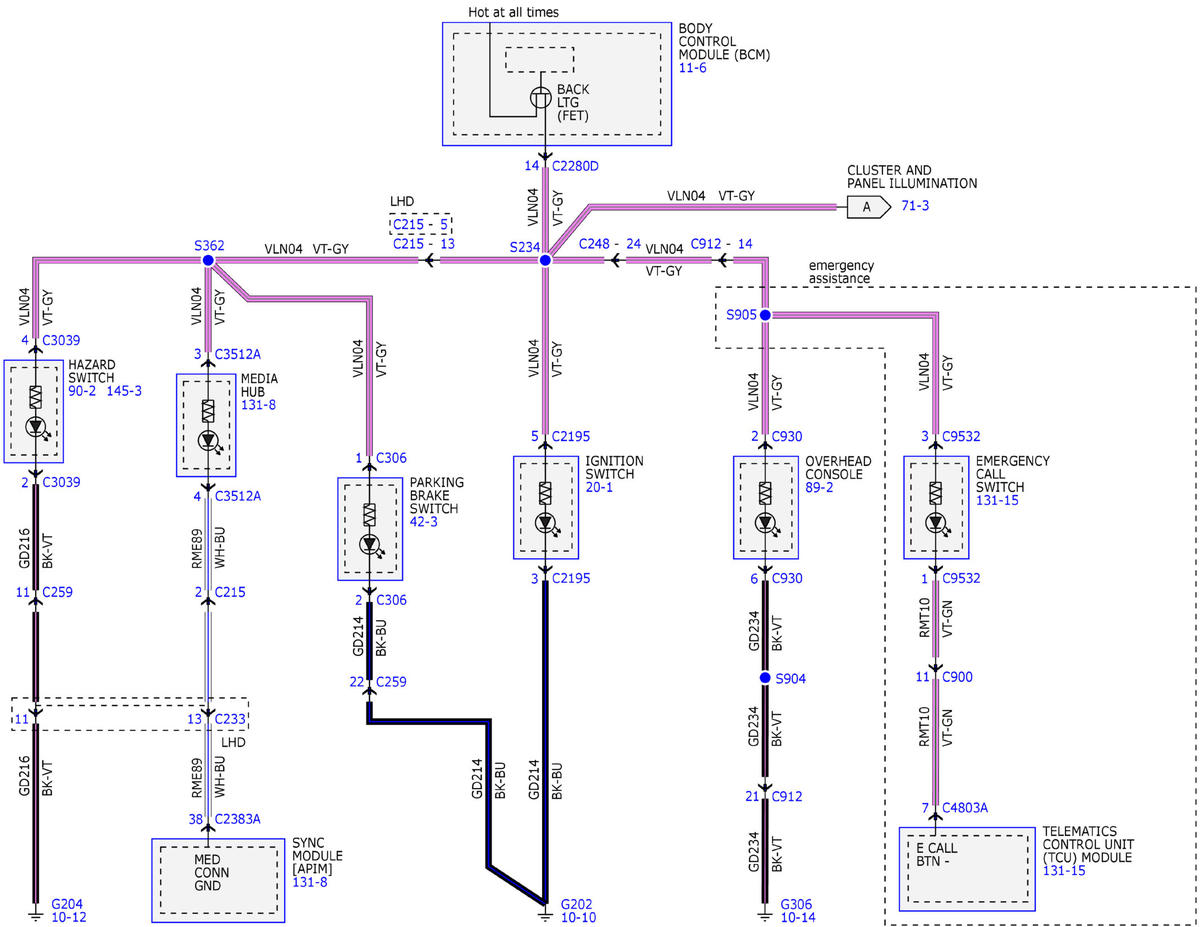
Task: Click the S362 splice dot
Action: pos(208,260)
